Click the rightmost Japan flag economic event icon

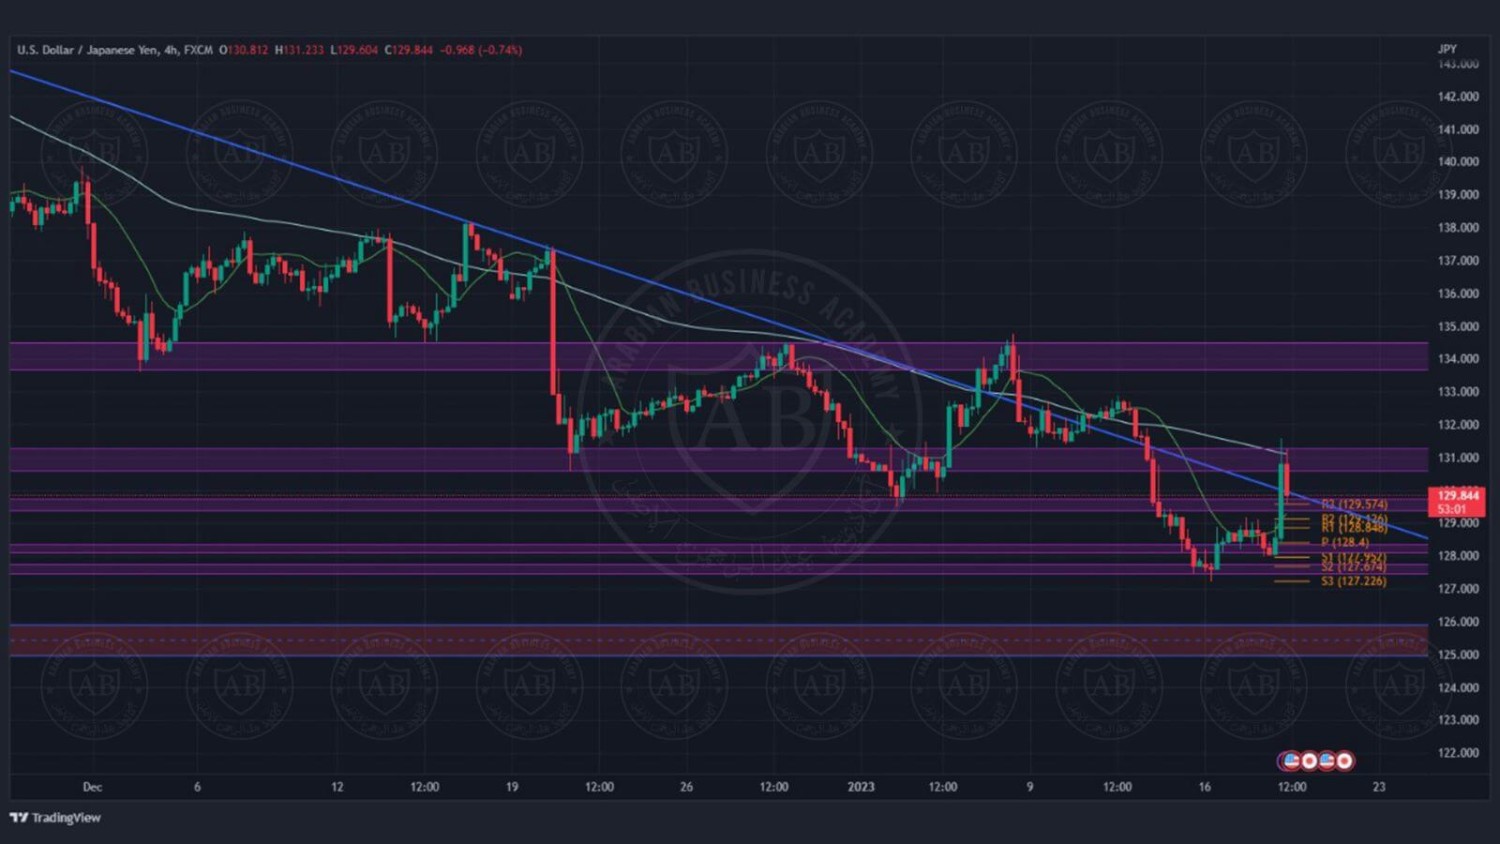tap(1345, 761)
